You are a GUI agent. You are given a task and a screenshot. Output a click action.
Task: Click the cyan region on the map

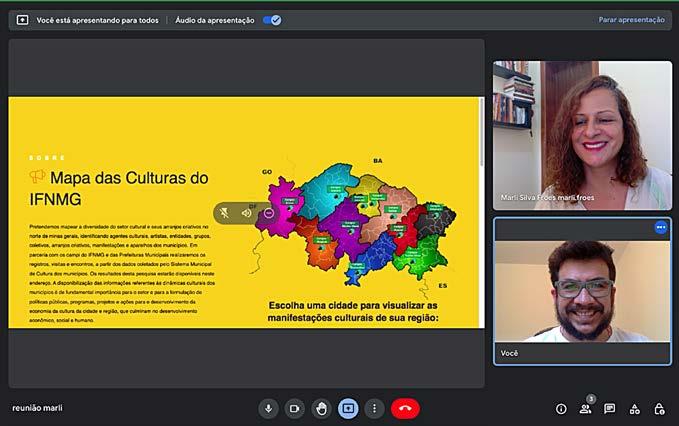pyautogui.click(x=328, y=190)
